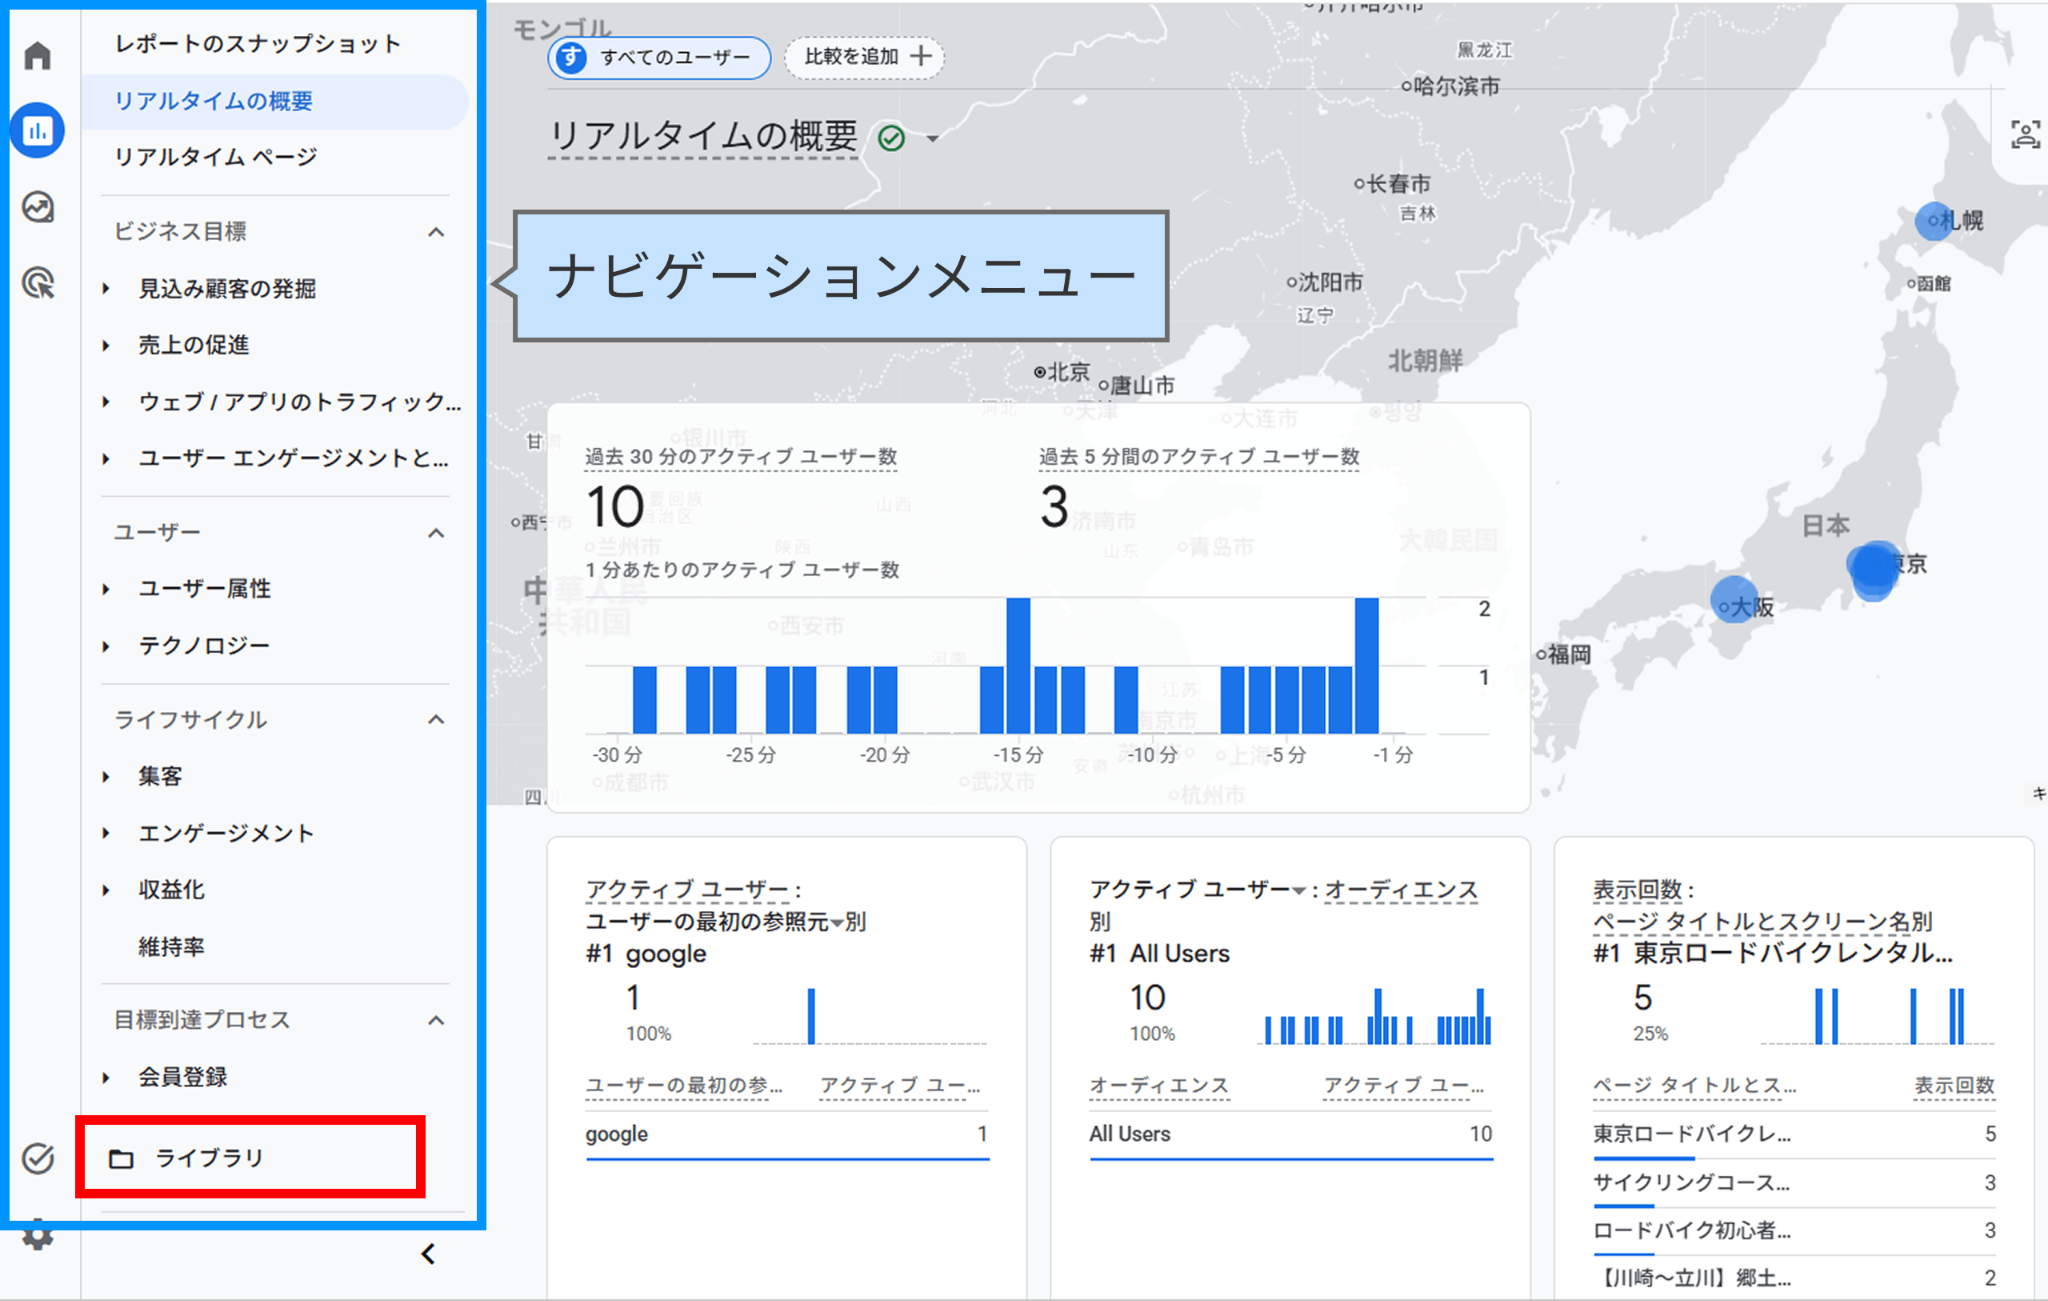Screen dimensions: 2048x1301
Task: Click サイクリングコース... table row
Action: (x=1794, y=1183)
